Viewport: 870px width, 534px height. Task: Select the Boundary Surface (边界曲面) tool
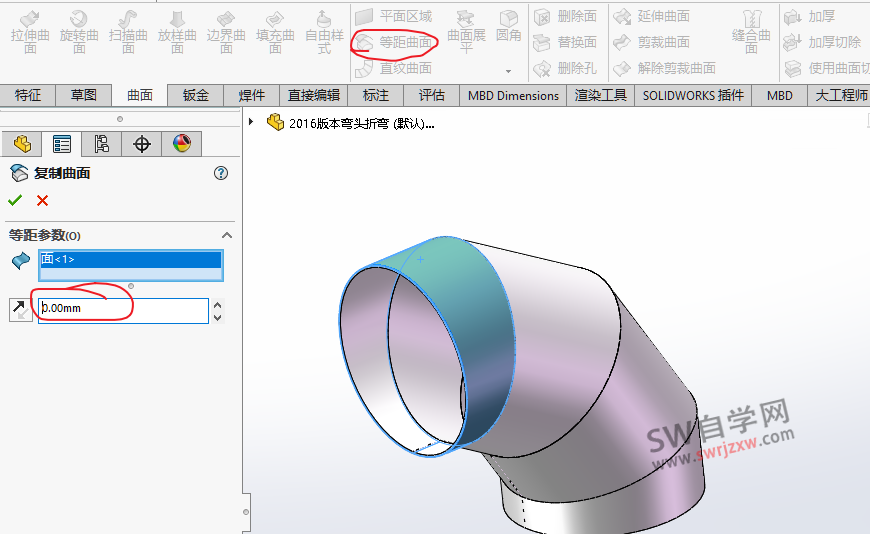tap(226, 33)
